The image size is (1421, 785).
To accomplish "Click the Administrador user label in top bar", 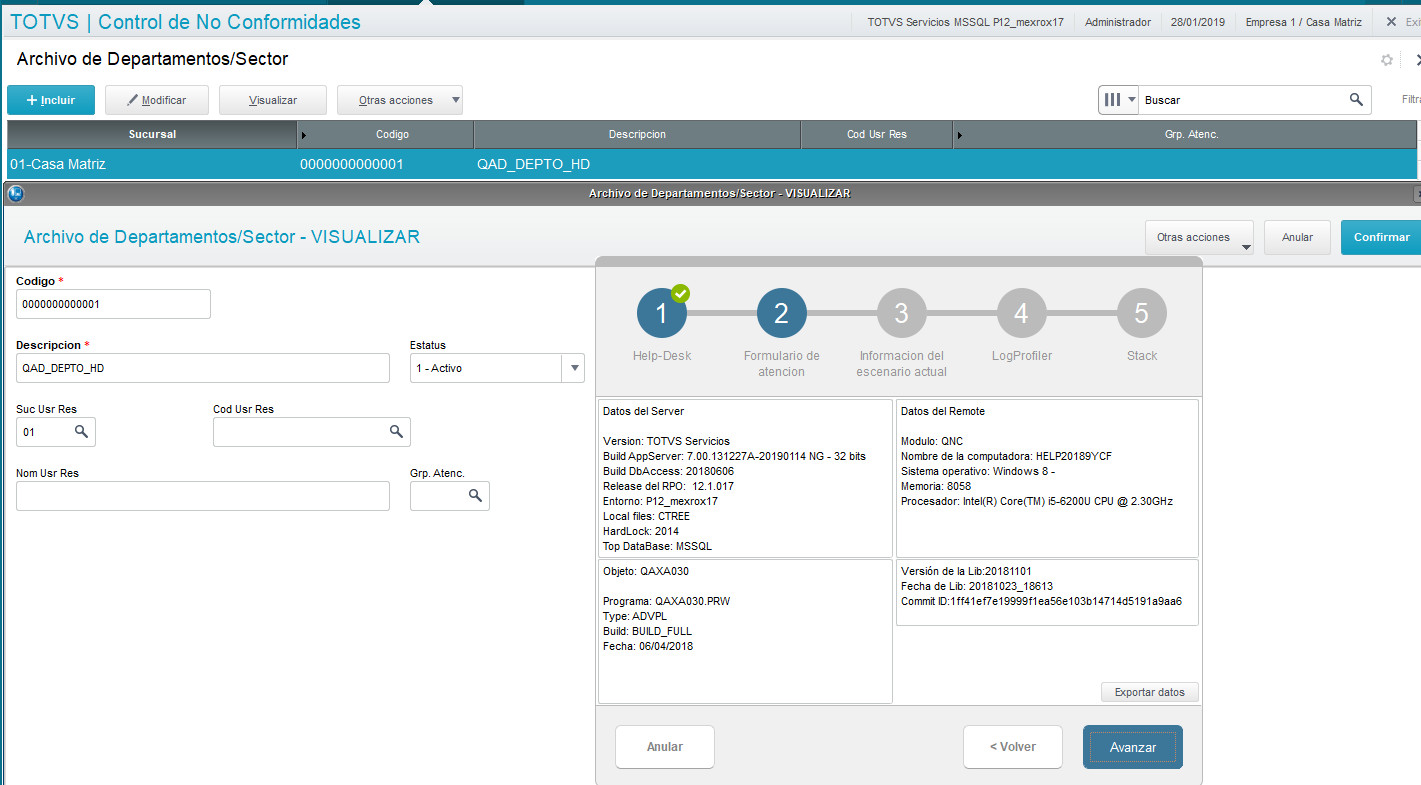I will click(x=1118, y=22).
